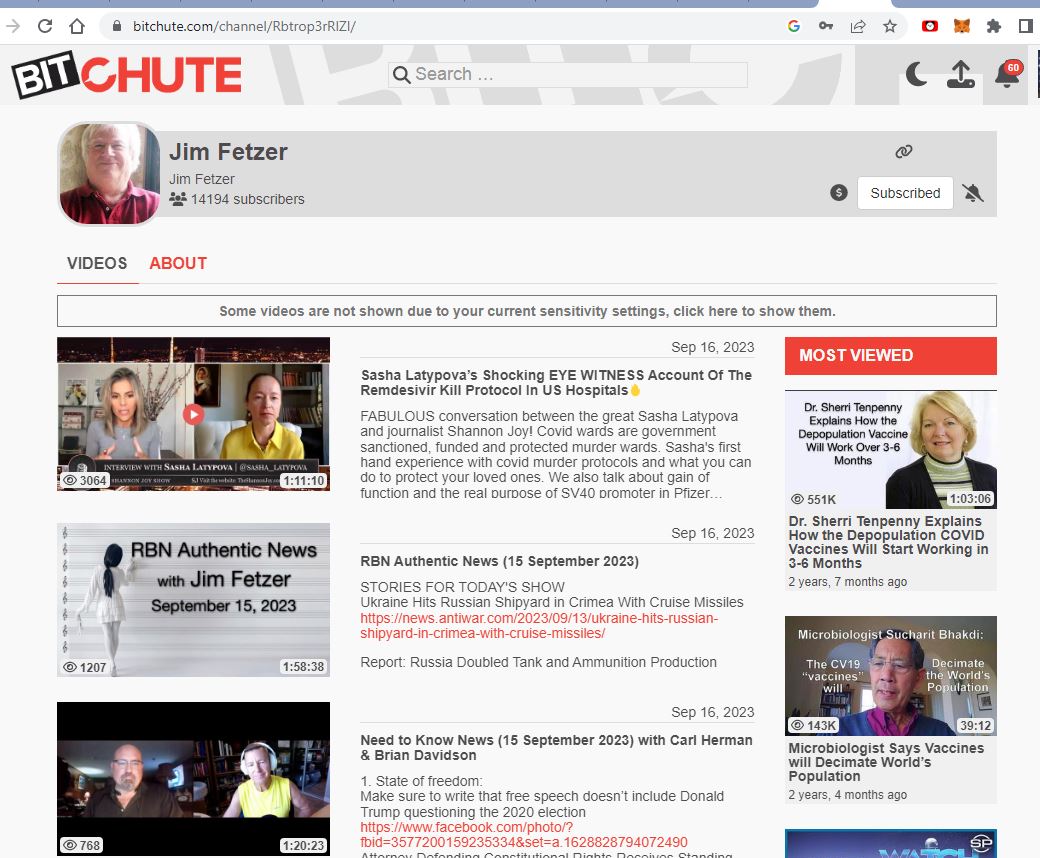Screen dimensions: 1040x858
Task: Click the search magnifier icon
Action: [x=401, y=74]
